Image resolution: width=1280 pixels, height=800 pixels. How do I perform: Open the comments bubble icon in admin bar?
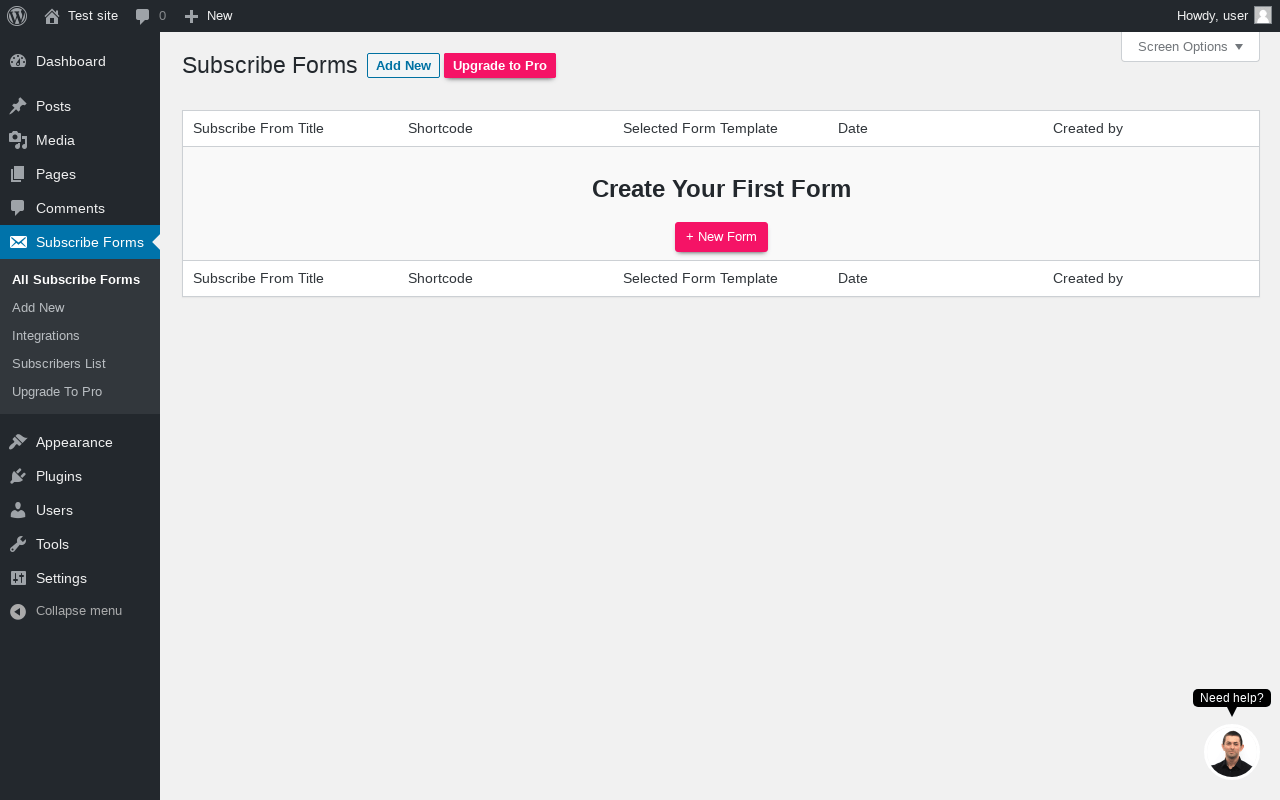point(143,16)
